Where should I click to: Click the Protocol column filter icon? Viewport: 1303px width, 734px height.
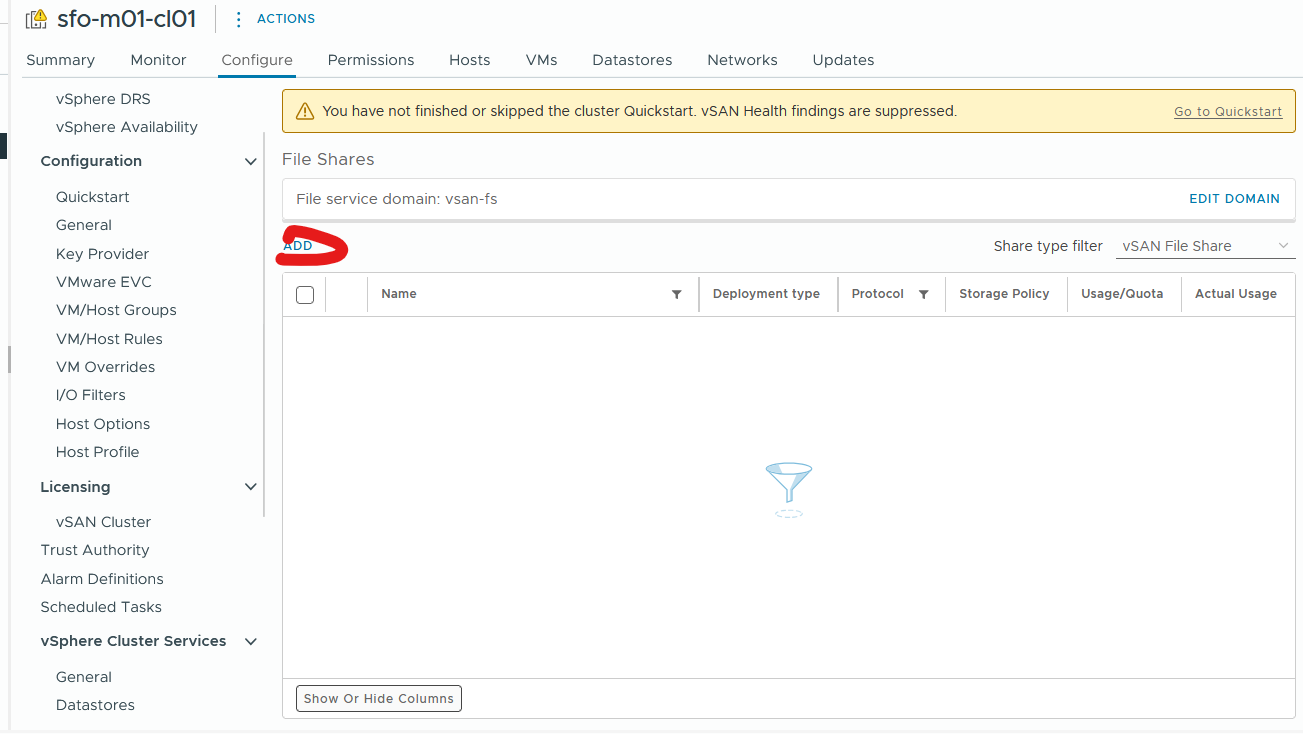coord(924,294)
